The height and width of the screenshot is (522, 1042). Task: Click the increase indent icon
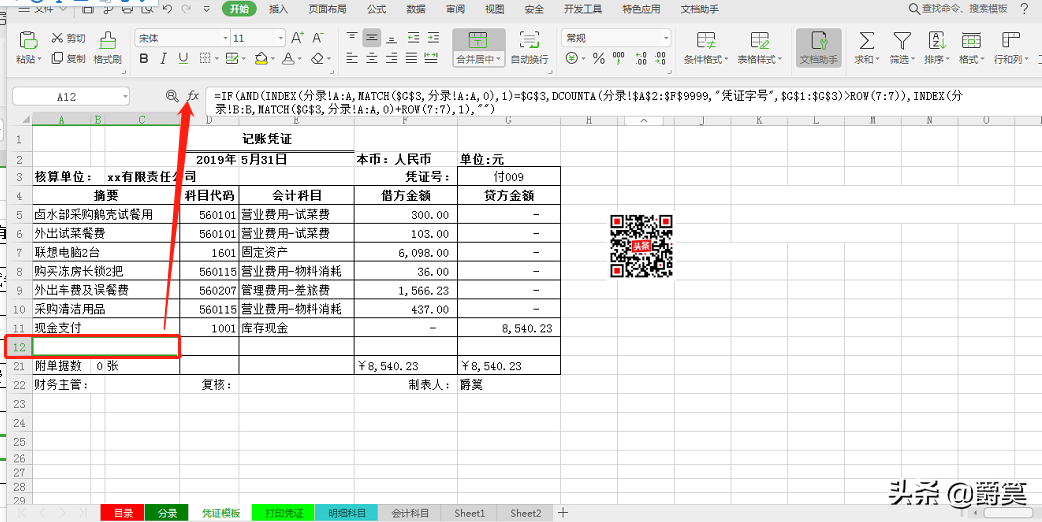pyautogui.click(x=433, y=38)
